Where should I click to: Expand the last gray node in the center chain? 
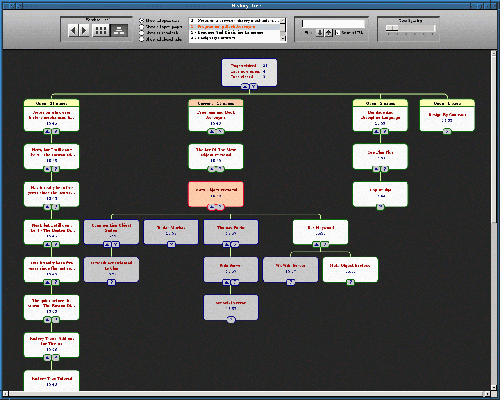231,320
